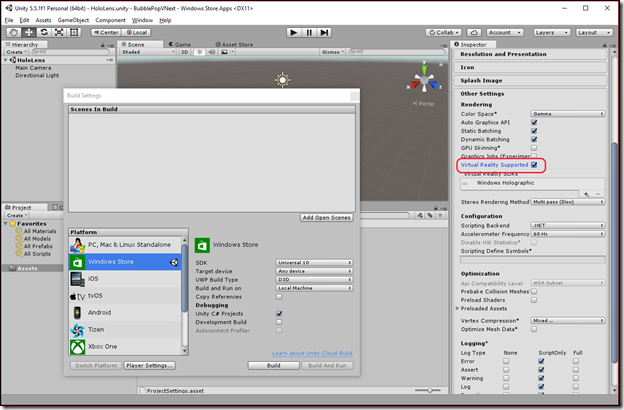
Task: Toggle Auto Graphics API checkbox
Action: point(534,122)
